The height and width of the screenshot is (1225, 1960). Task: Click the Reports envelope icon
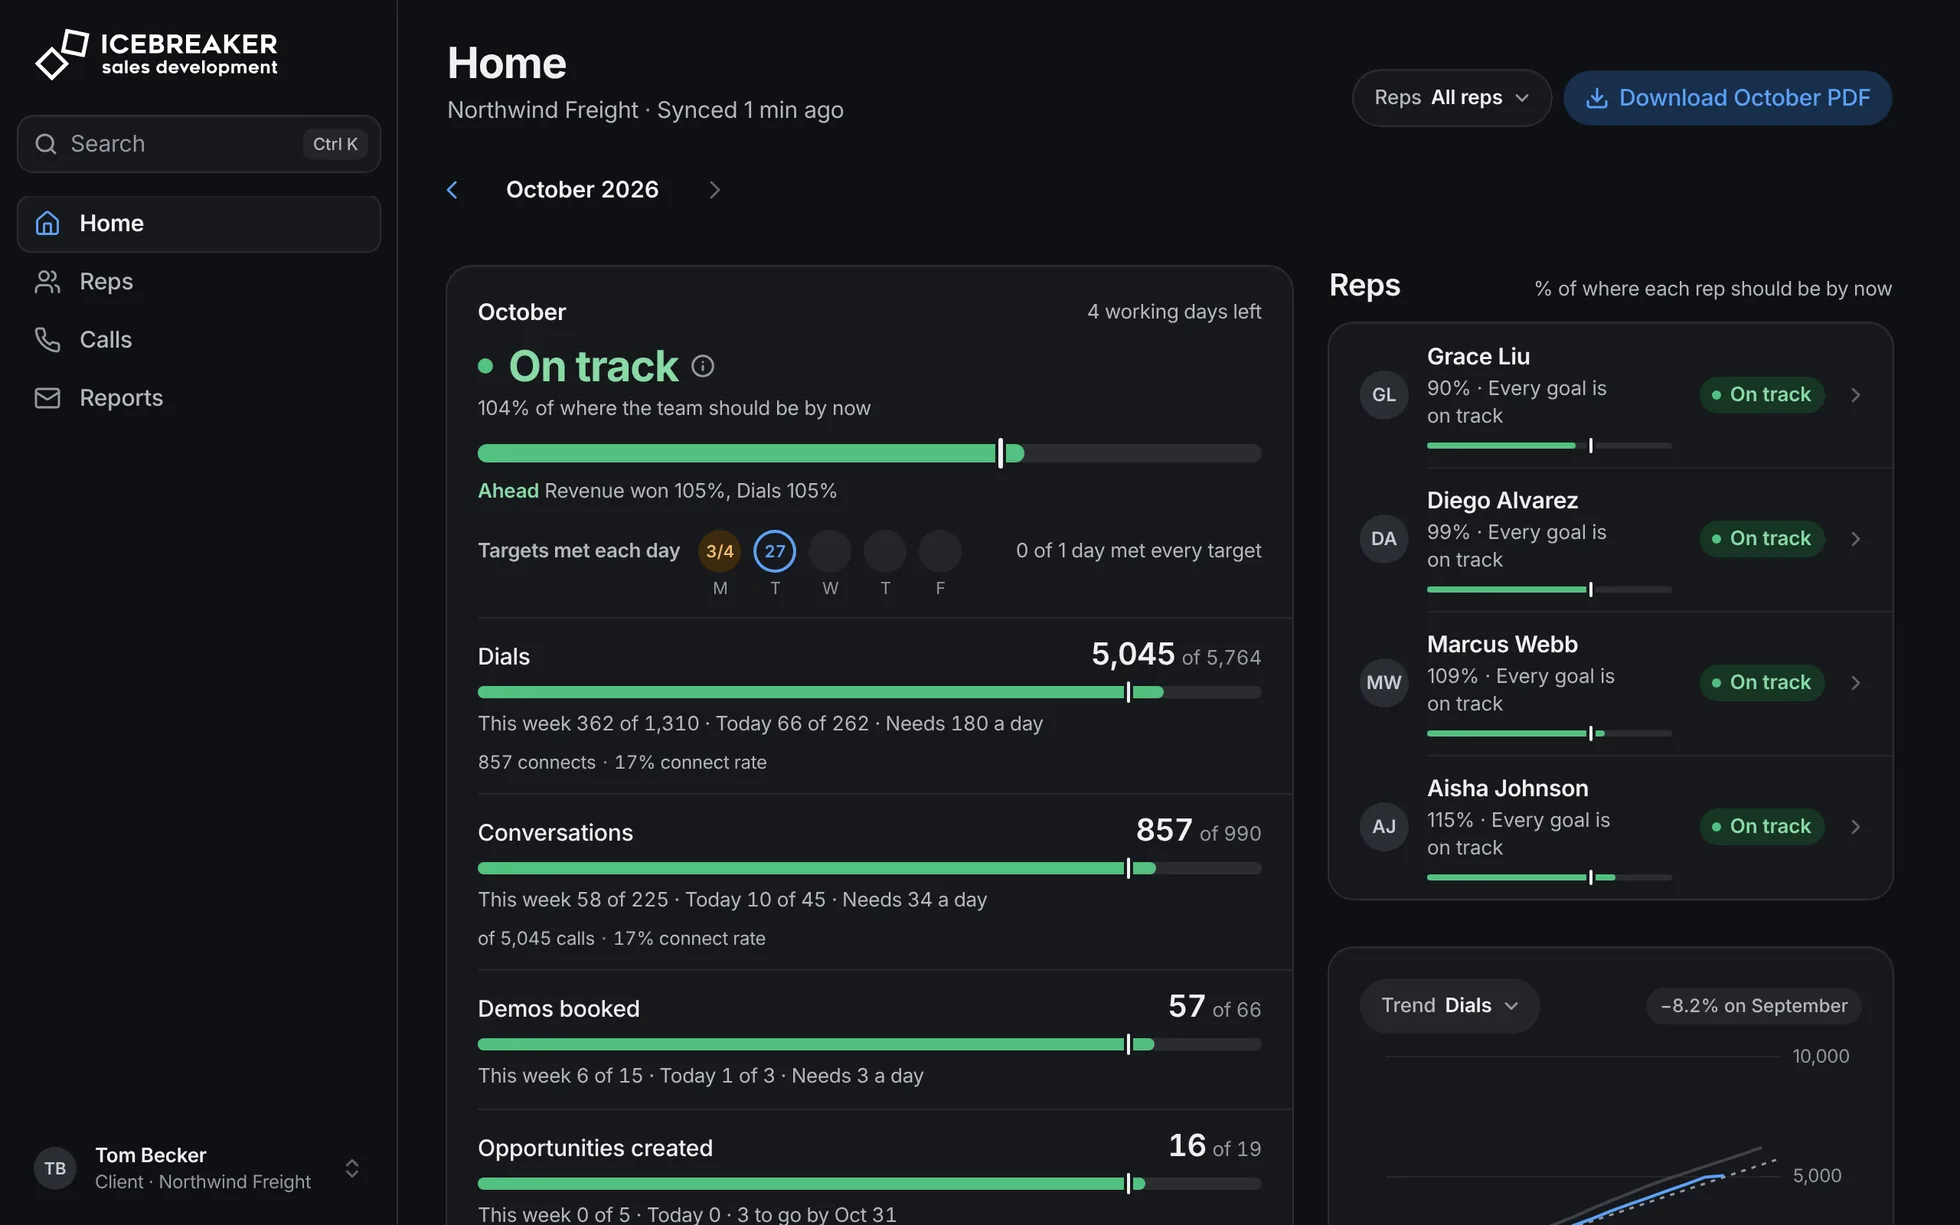[x=47, y=397]
